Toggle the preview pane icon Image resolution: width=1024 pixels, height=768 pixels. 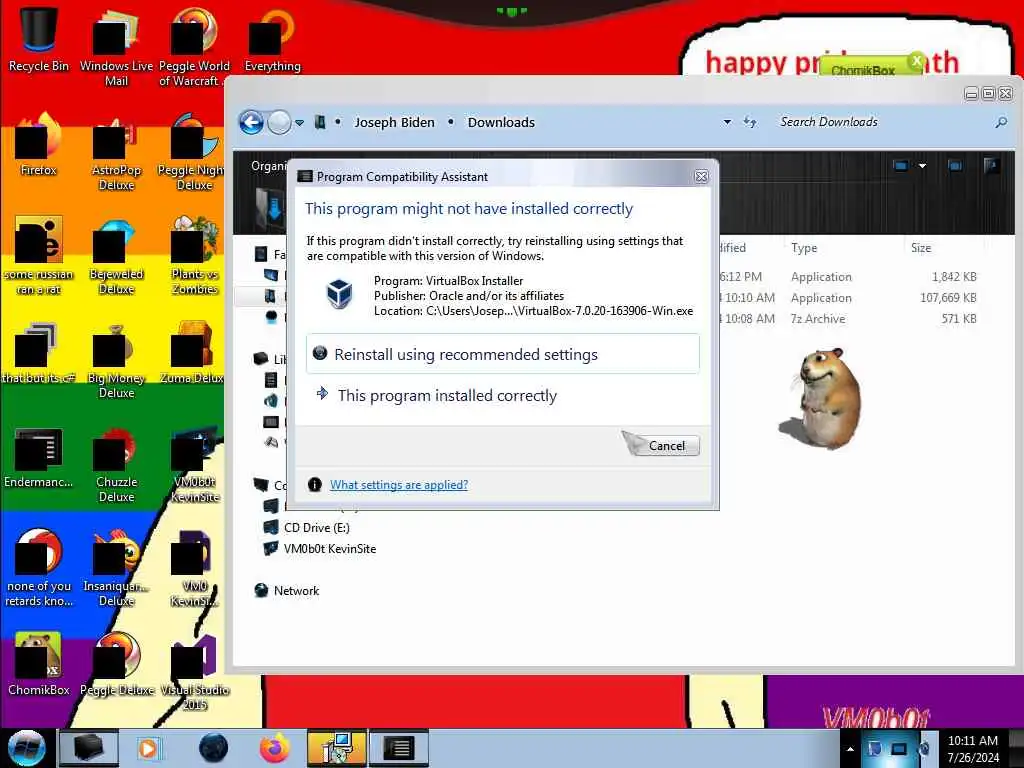954,166
